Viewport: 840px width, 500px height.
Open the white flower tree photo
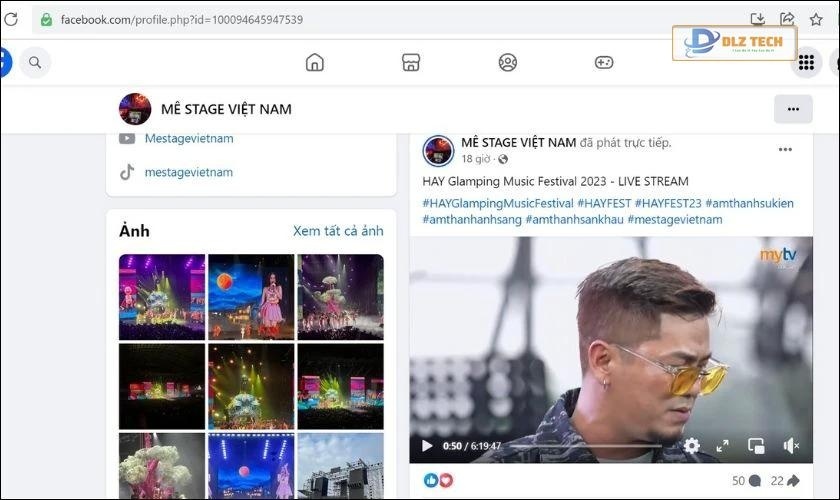tap(162, 466)
